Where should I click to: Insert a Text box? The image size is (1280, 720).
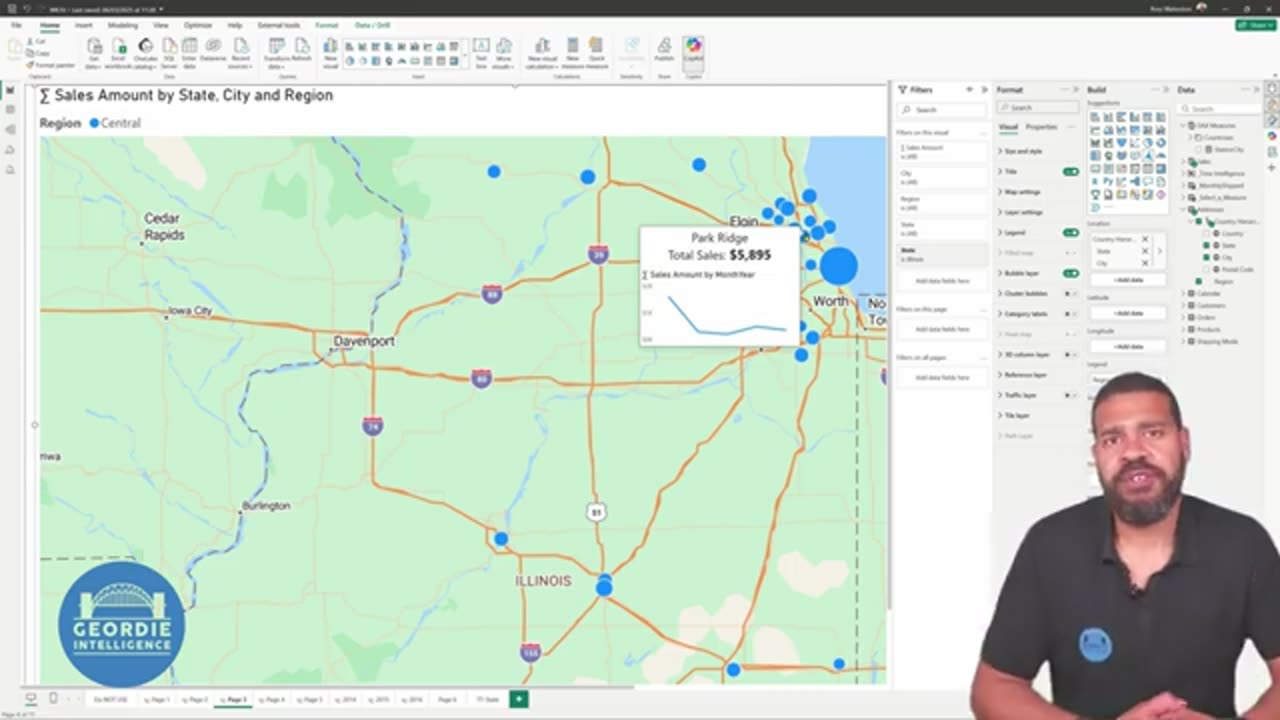tap(481, 52)
